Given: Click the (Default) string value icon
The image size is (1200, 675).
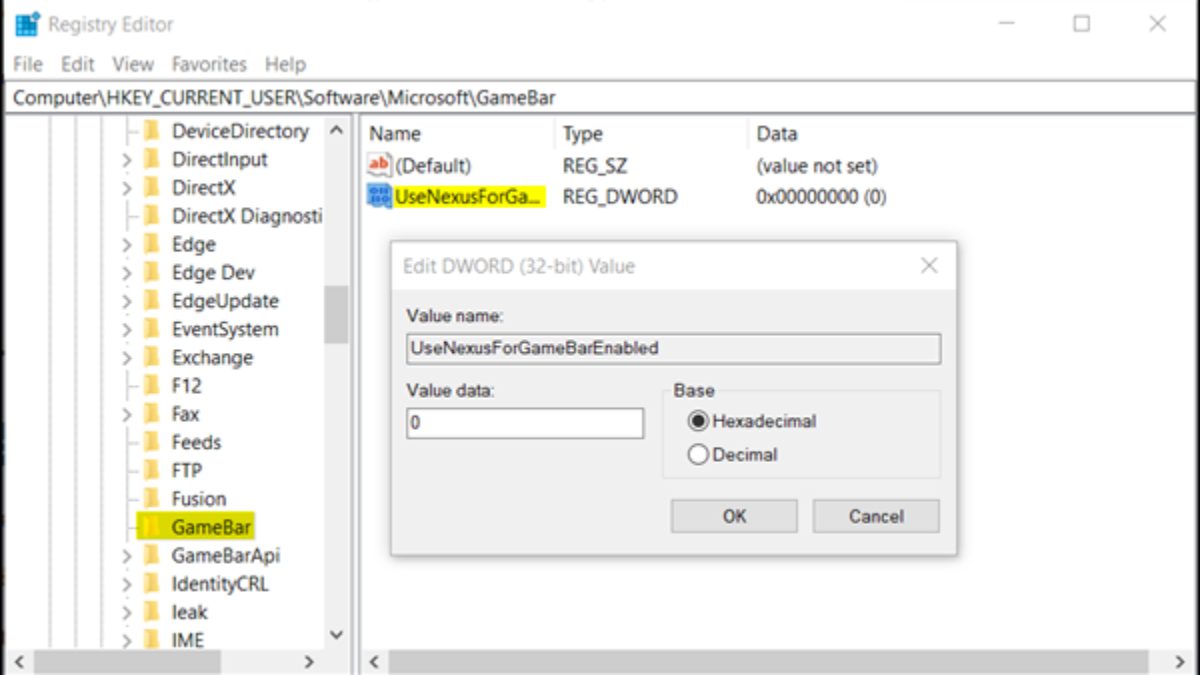Looking at the screenshot, I should tap(380, 165).
